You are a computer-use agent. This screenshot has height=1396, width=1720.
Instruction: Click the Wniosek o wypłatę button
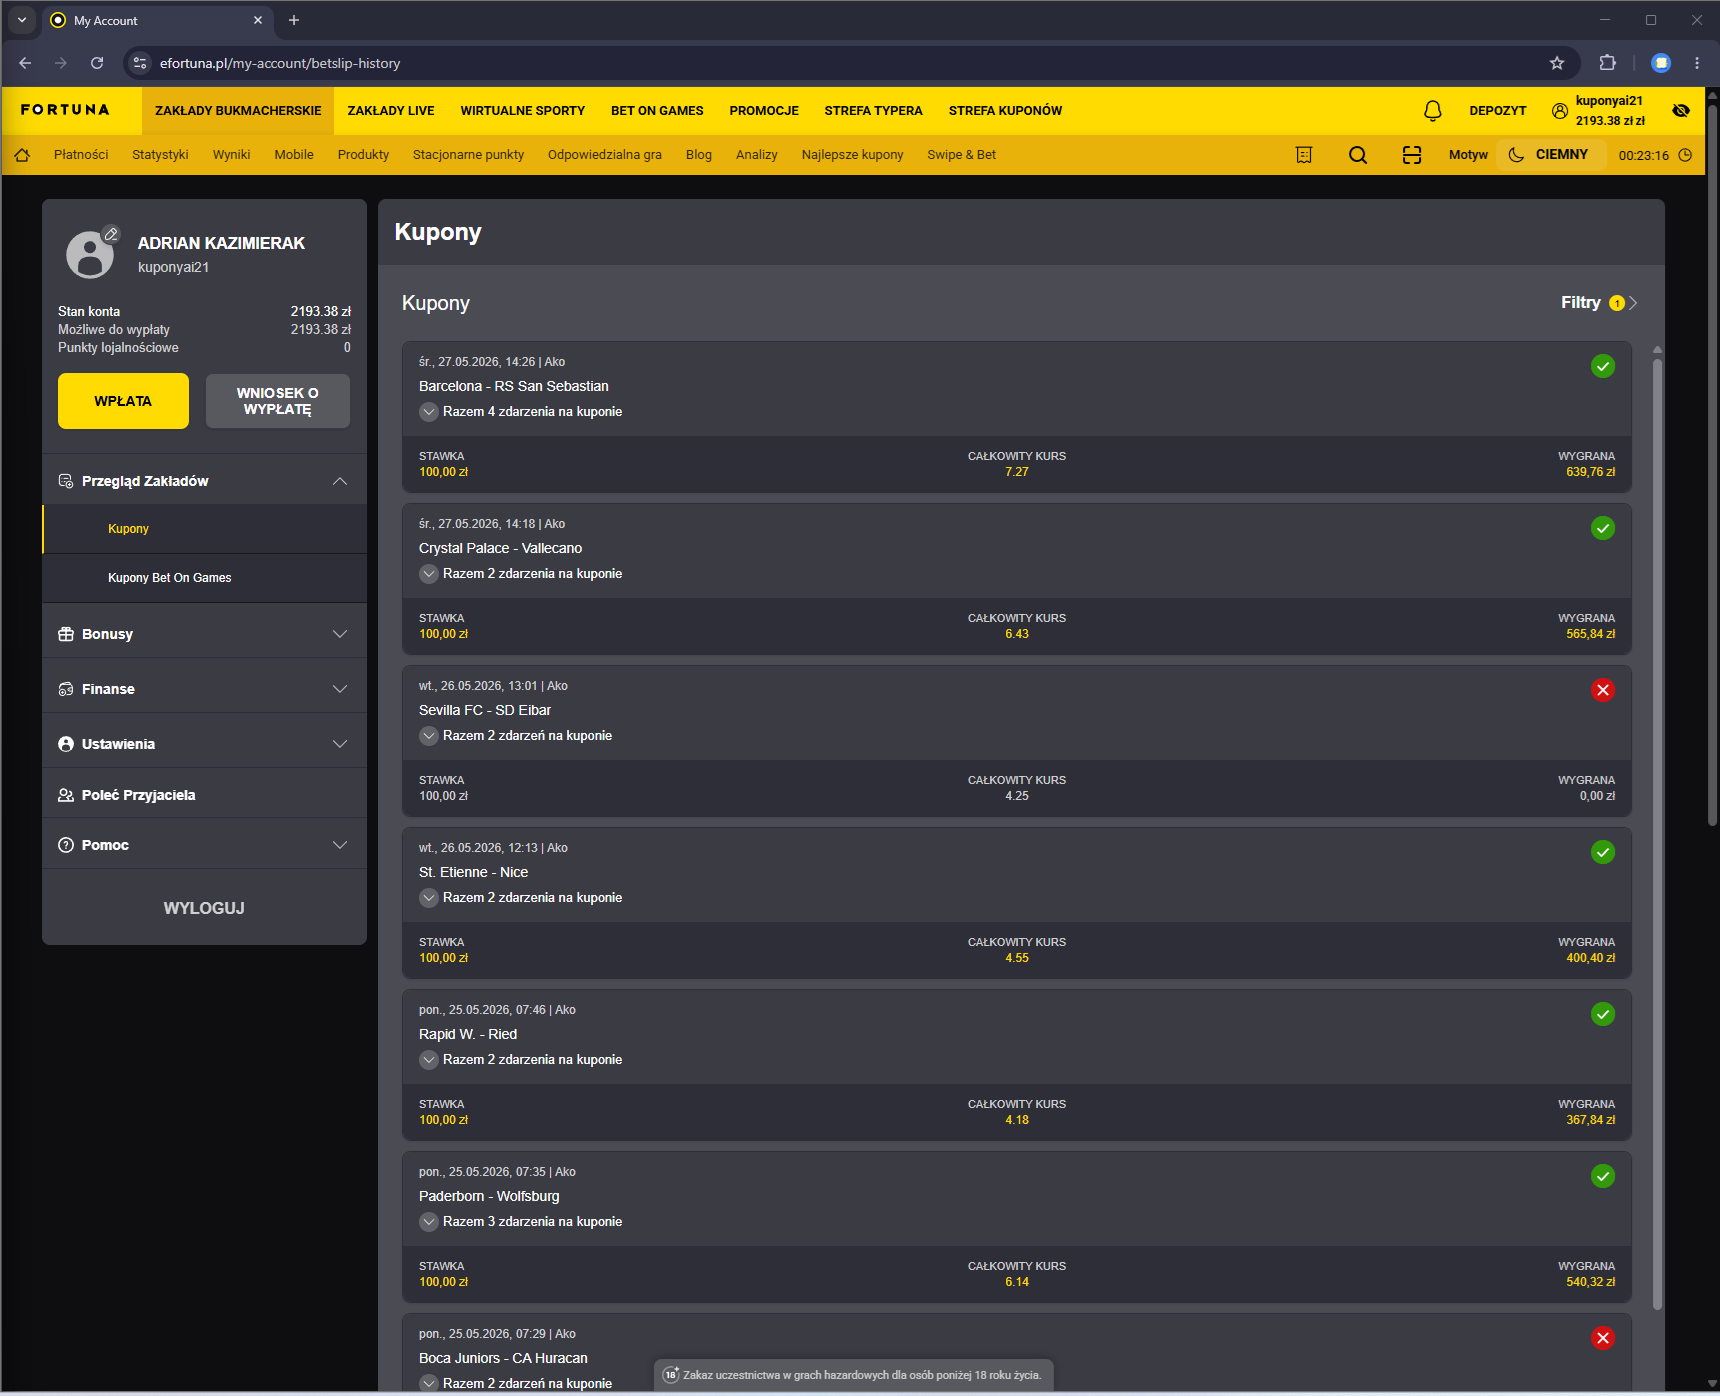click(278, 401)
